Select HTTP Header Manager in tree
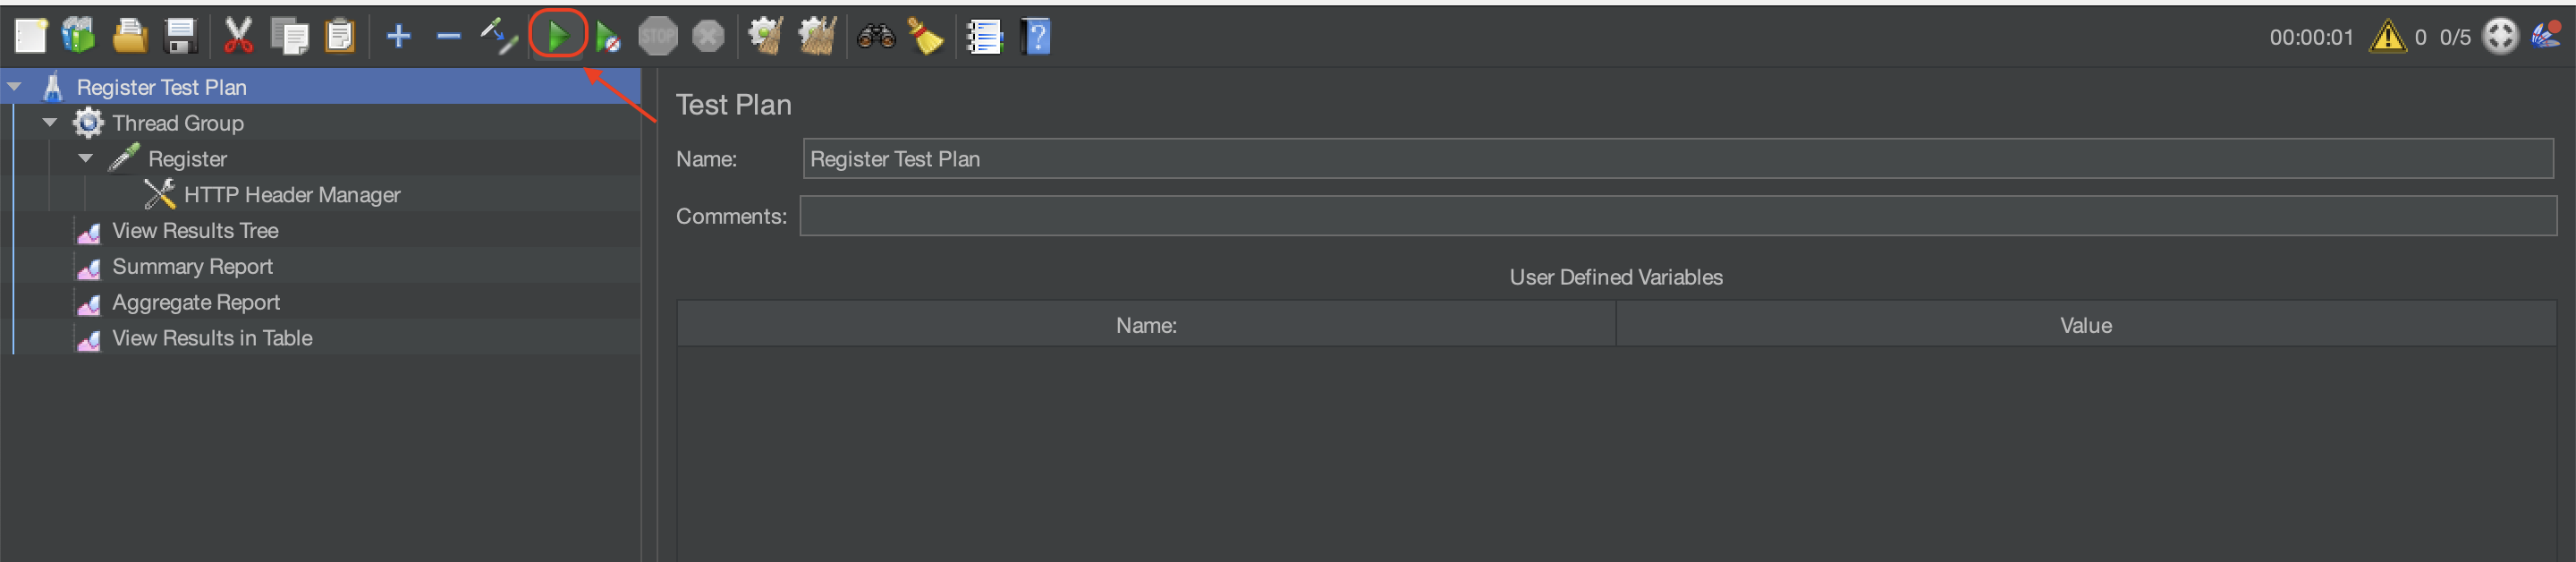 tap(291, 195)
